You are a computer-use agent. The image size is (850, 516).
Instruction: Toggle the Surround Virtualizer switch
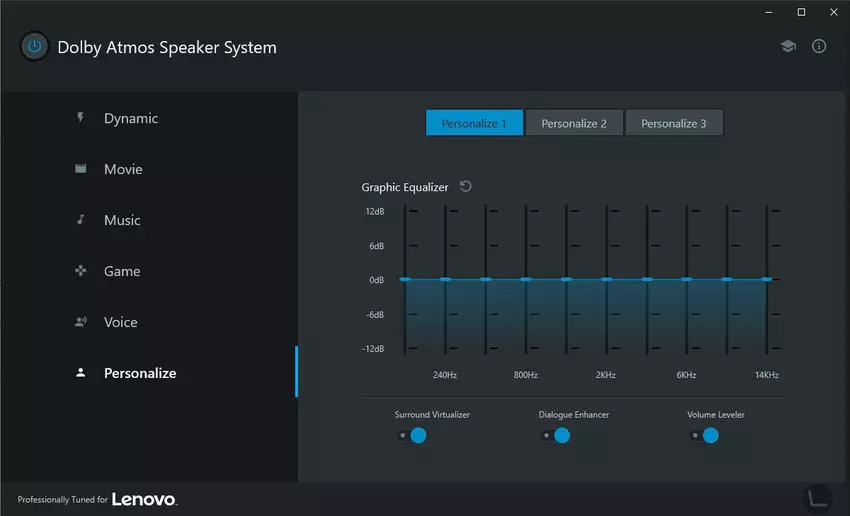pos(412,435)
